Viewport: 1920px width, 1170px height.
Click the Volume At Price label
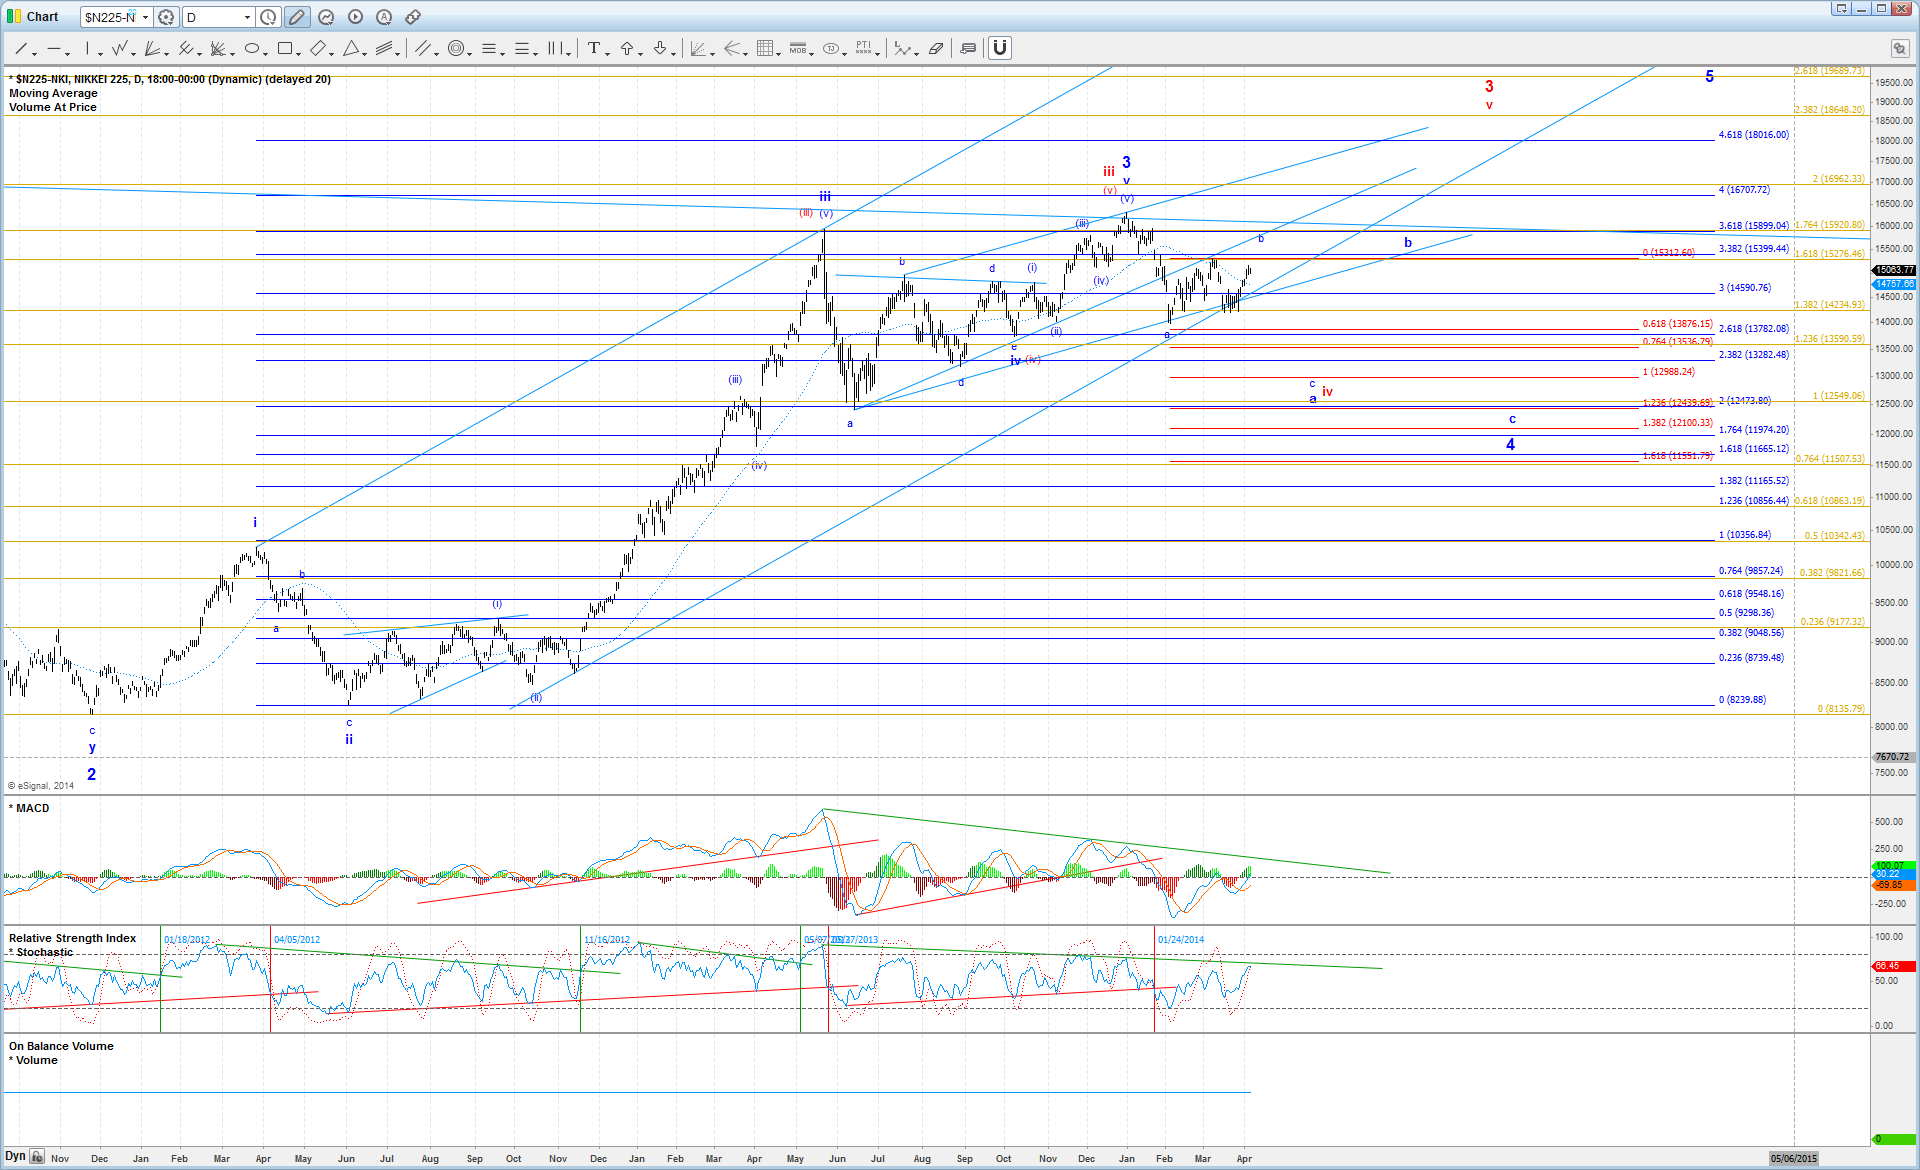[x=53, y=107]
